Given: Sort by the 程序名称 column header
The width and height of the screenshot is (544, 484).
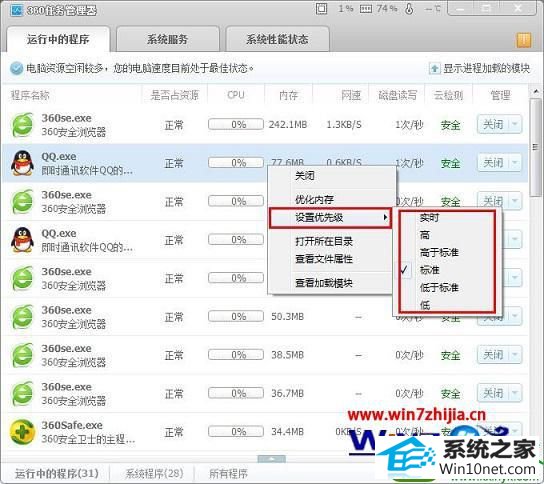Looking at the screenshot, I should [30, 95].
